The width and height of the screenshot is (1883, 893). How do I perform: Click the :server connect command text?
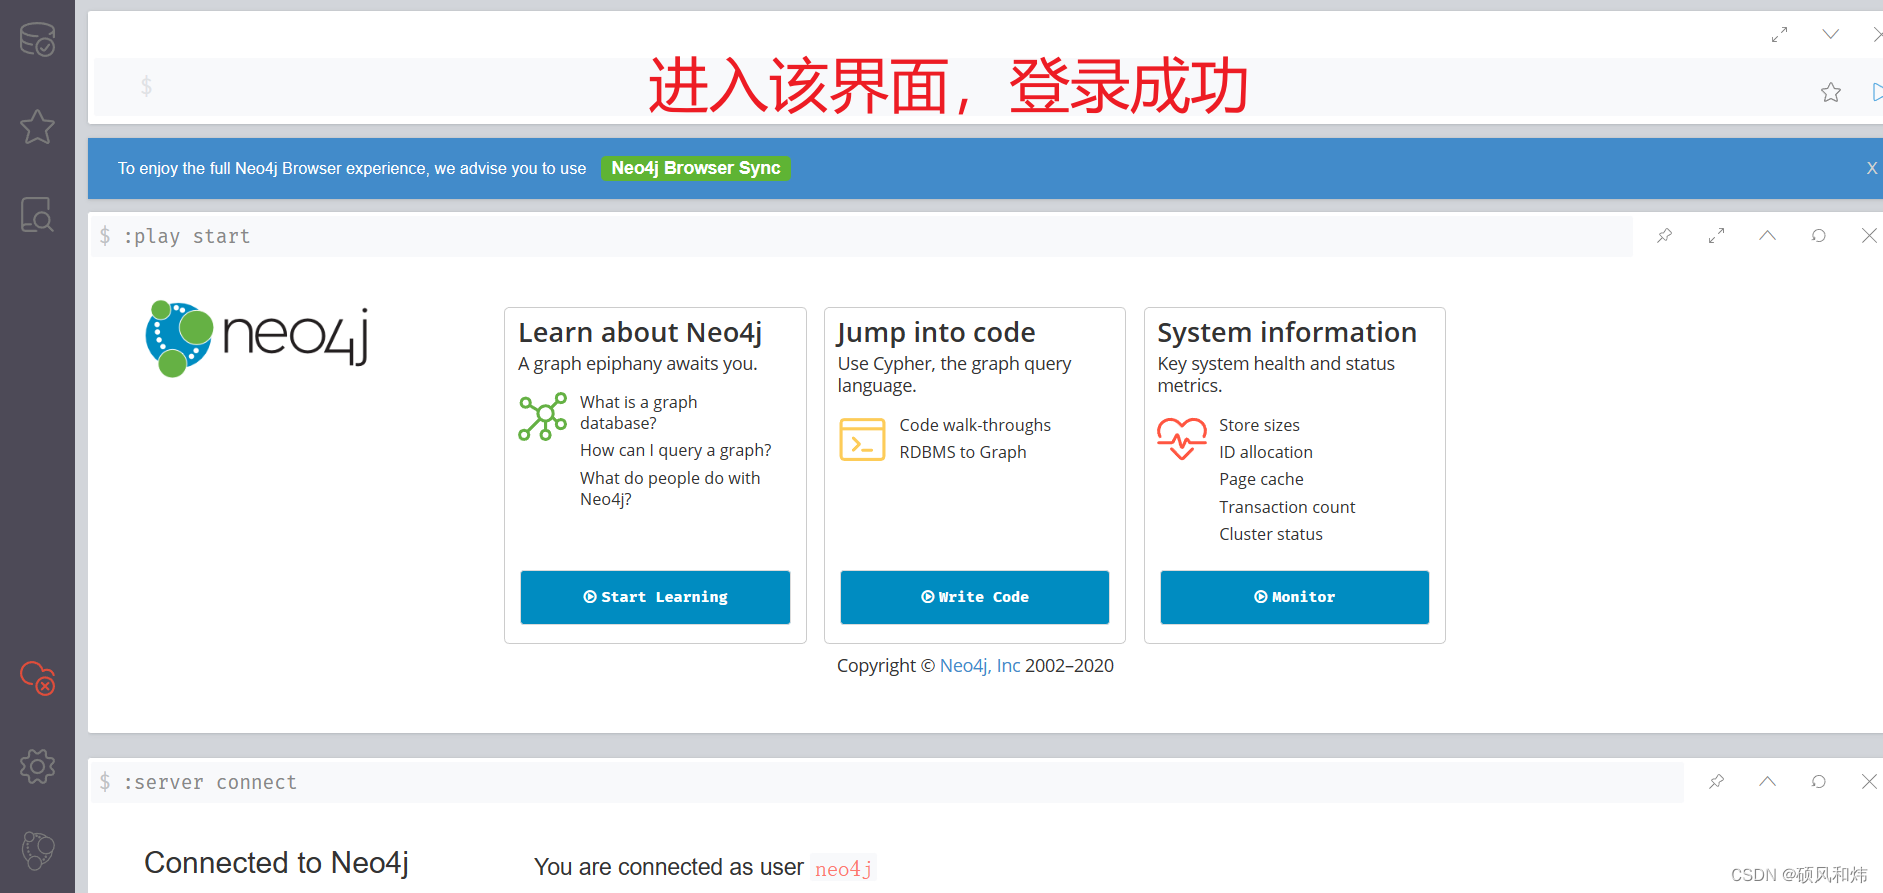pyautogui.click(x=210, y=783)
